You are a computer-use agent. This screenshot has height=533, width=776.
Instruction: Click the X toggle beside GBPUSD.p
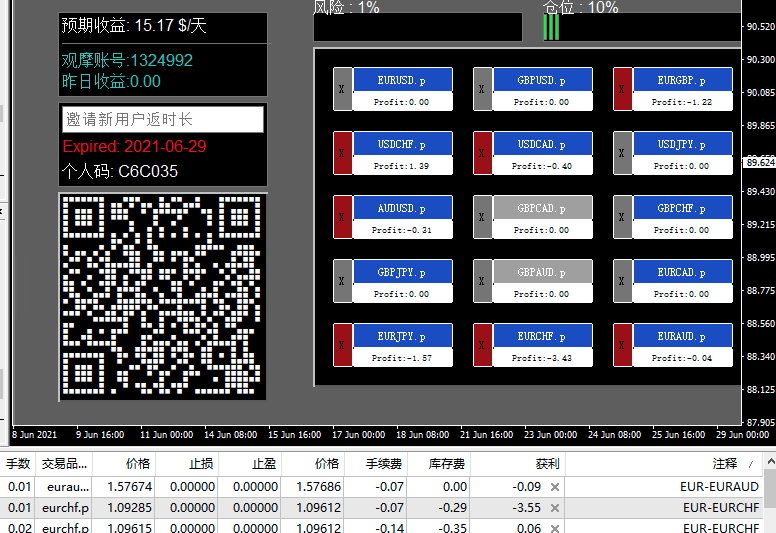coord(482,89)
